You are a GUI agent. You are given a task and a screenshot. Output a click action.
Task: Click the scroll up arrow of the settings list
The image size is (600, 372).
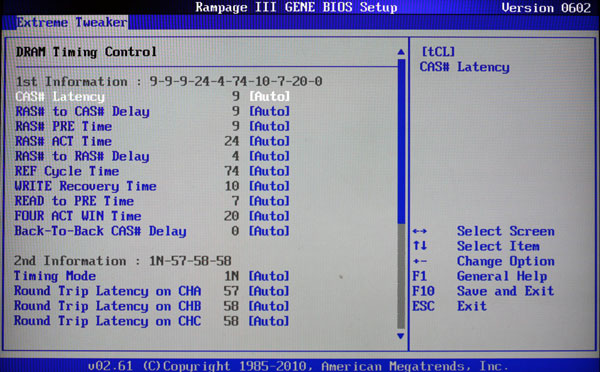click(x=401, y=52)
